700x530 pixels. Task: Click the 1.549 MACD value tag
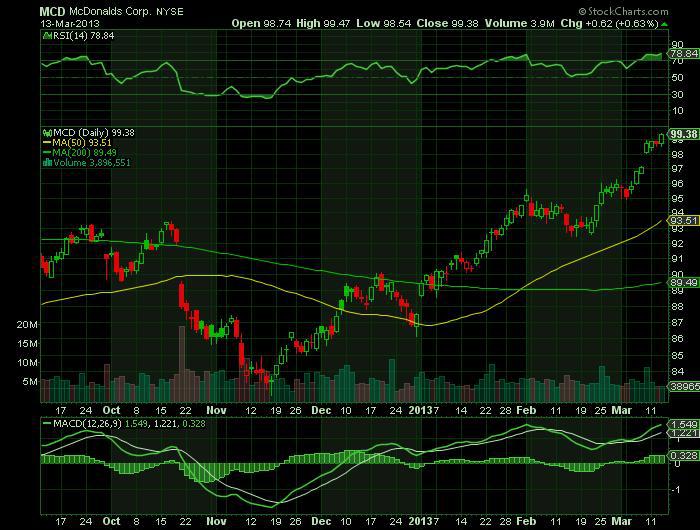pyautogui.click(x=683, y=424)
